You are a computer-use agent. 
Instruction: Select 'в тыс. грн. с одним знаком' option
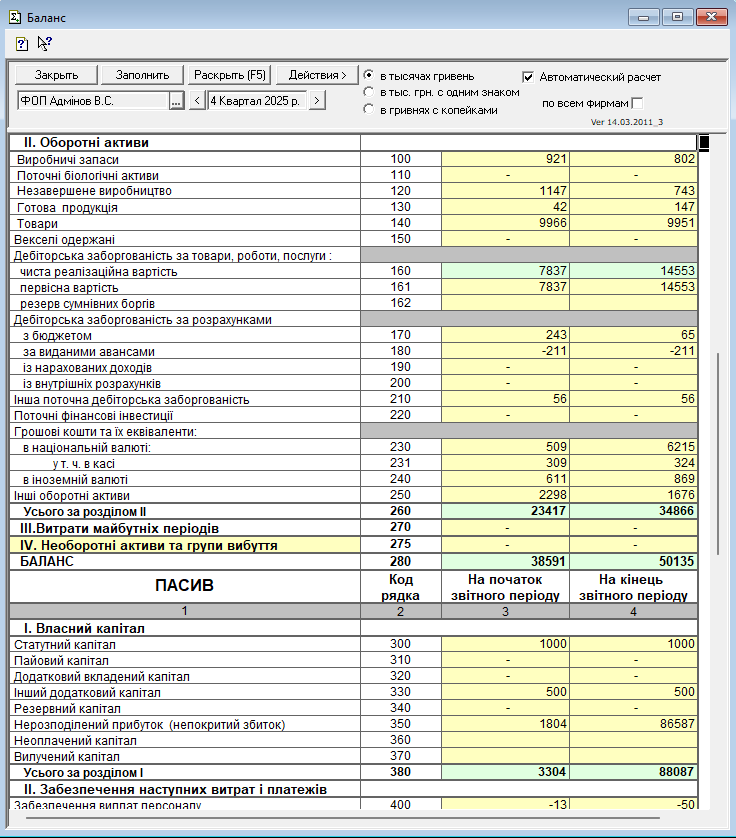(369, 92)
